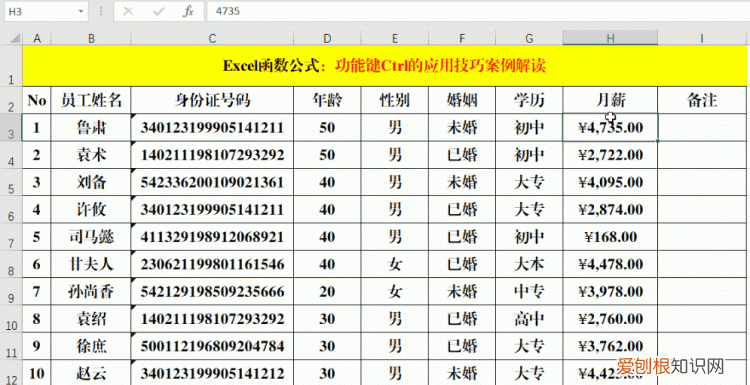
Task: Select column H header
Action: (610, 38)
